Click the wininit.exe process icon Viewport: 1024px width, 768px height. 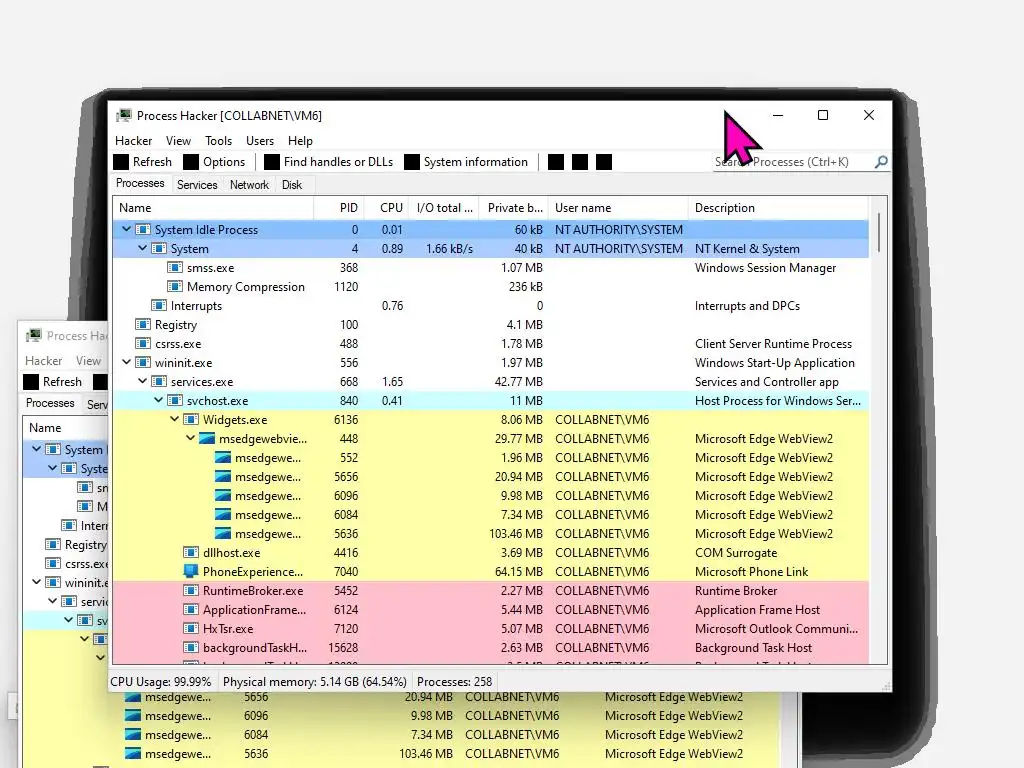(142, 362)
